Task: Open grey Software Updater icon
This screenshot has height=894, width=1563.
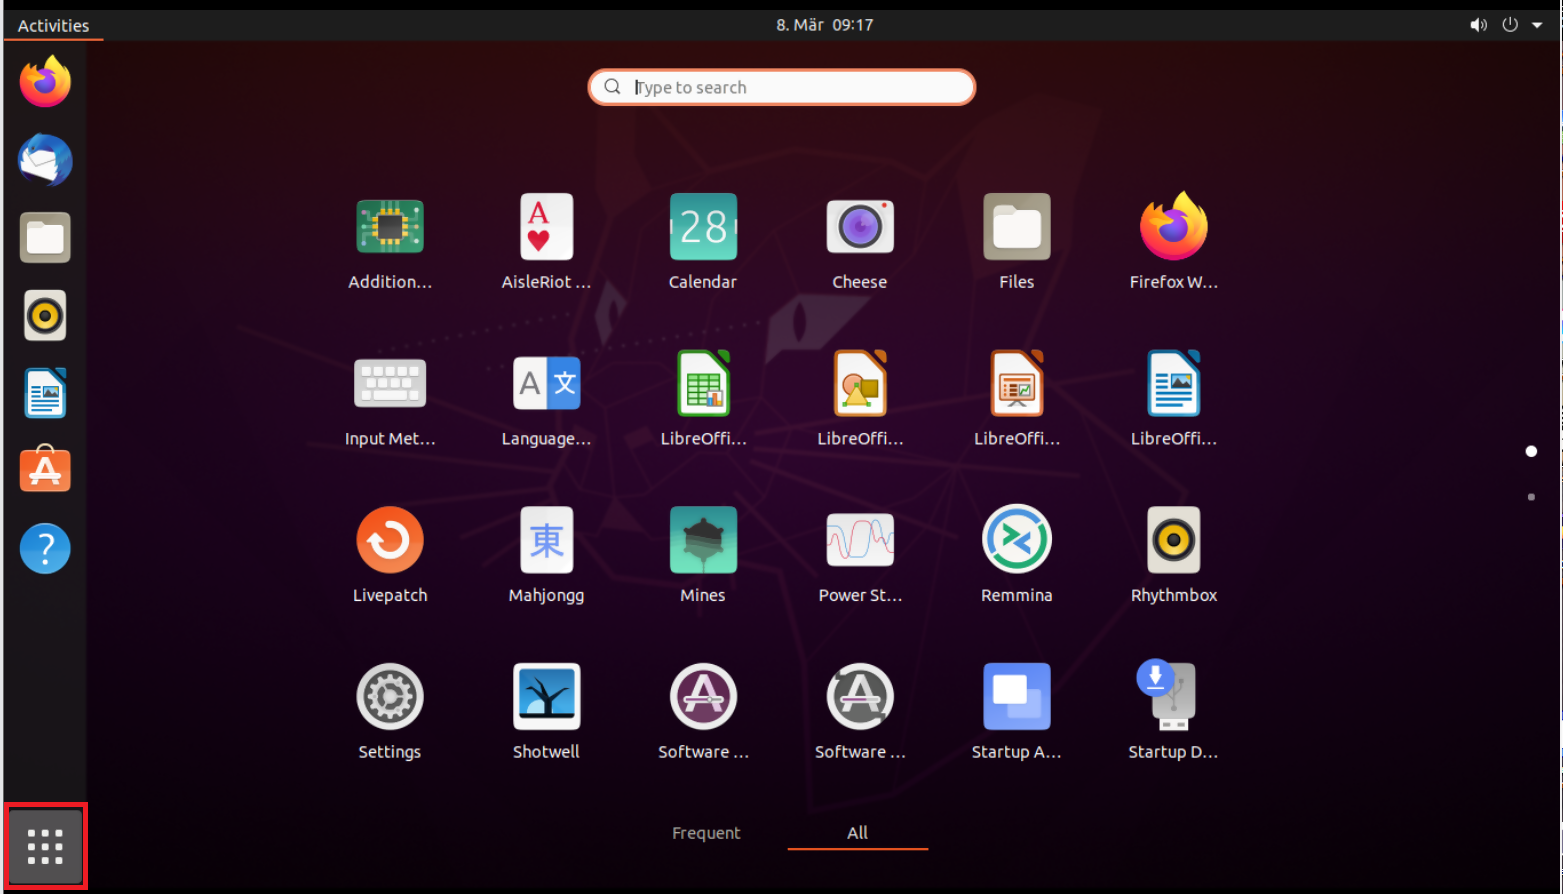Action: click(860, 697)
